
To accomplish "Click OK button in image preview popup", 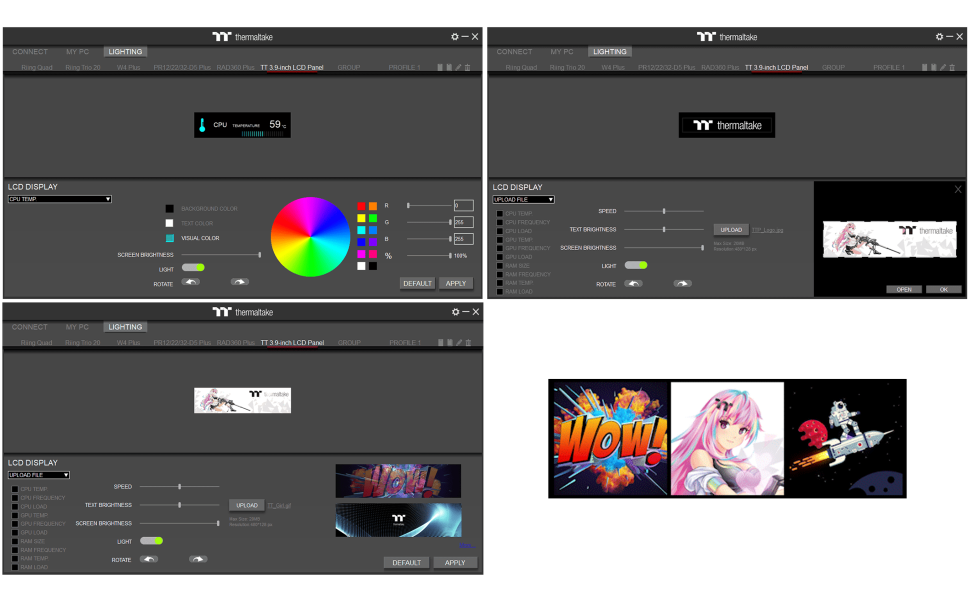I will 943,289.
